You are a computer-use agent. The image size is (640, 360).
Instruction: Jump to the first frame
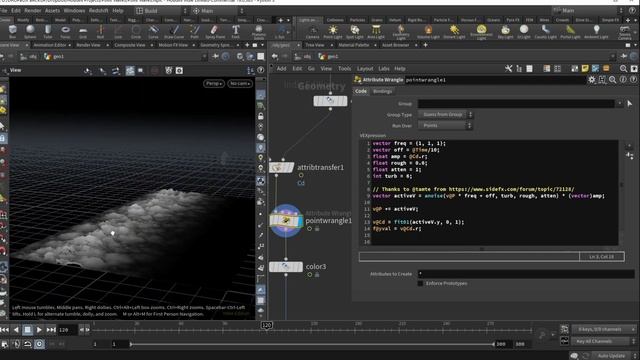(x=4, y=329)
